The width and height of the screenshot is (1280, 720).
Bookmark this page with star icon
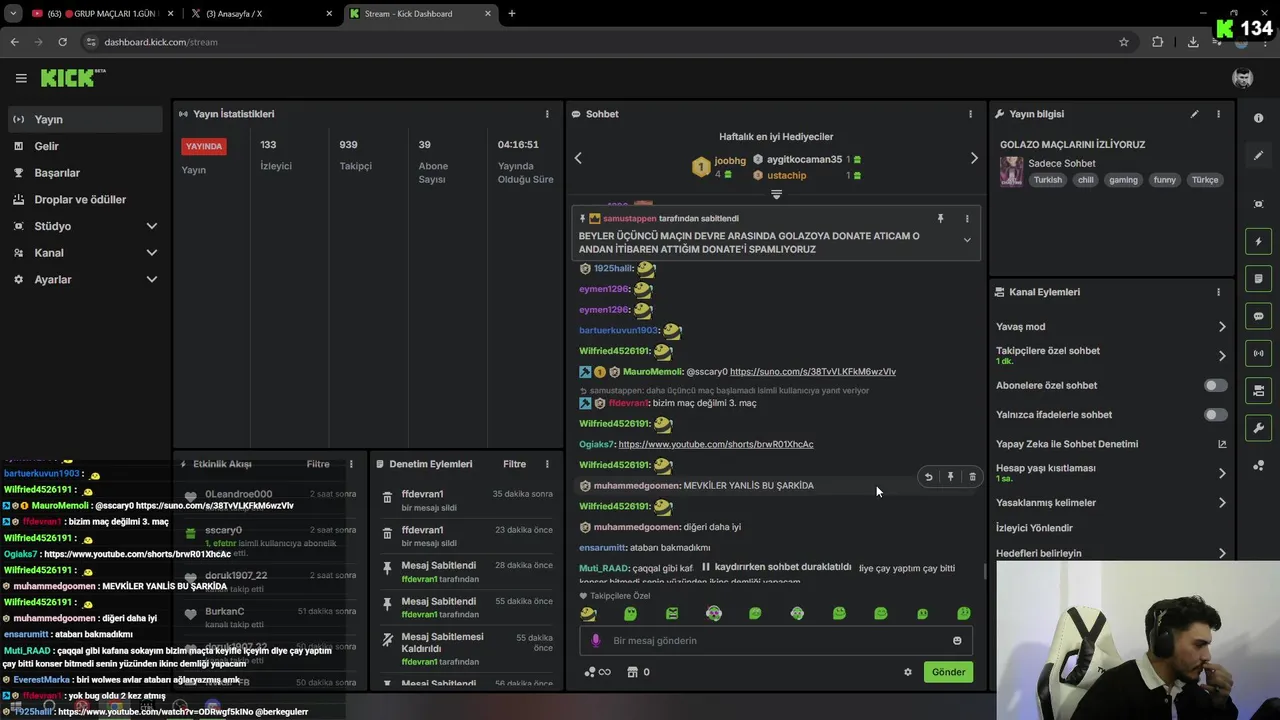[1124, 42]
